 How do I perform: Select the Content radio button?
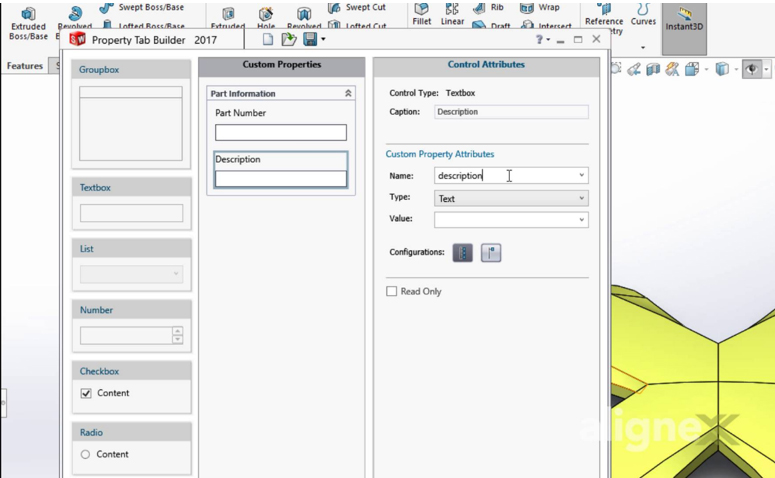(x=86, y=455)
